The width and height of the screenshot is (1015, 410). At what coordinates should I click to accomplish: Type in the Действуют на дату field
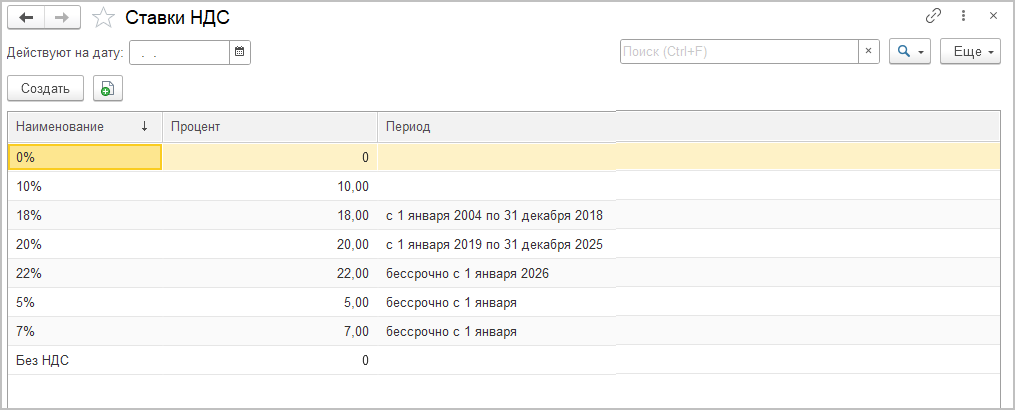[x=180, y=52]
